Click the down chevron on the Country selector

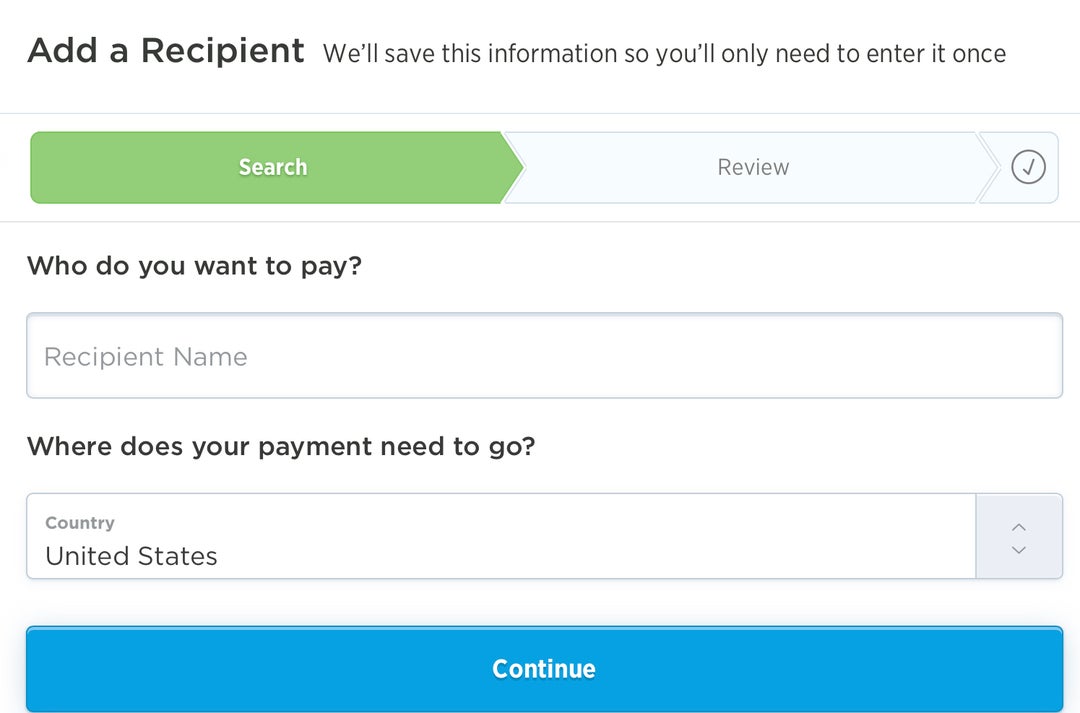pyautogui.click(x=1018, y=549)
